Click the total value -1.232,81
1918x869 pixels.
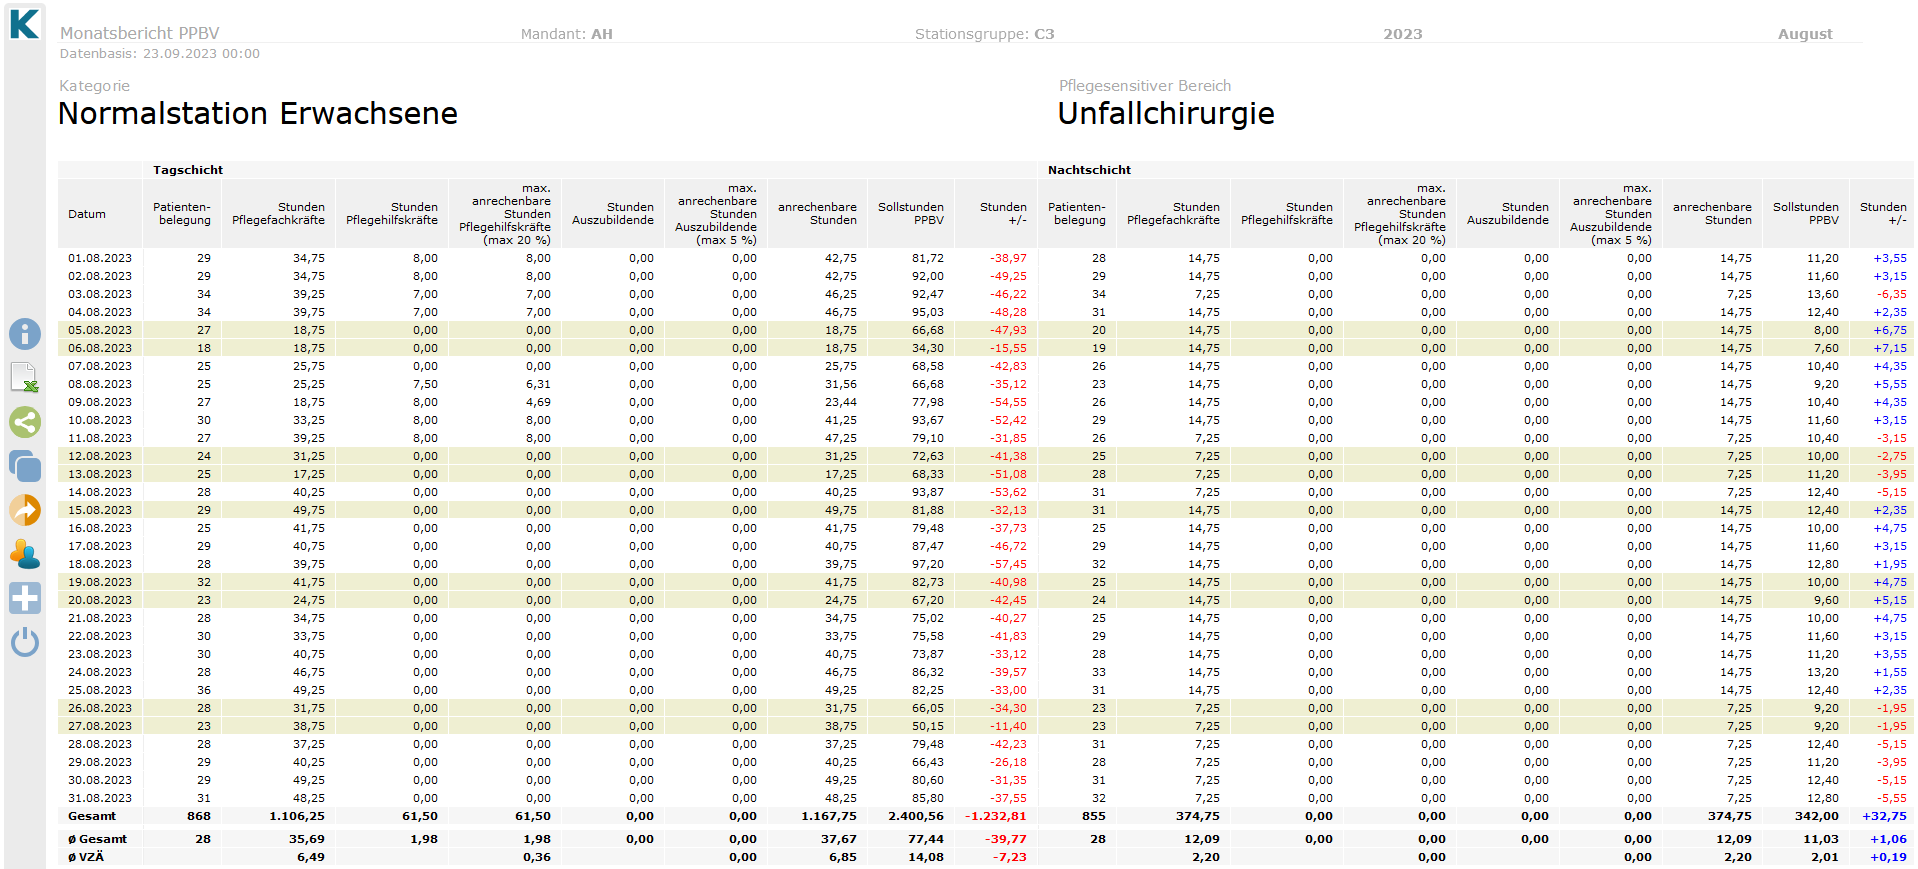(995, 816)
